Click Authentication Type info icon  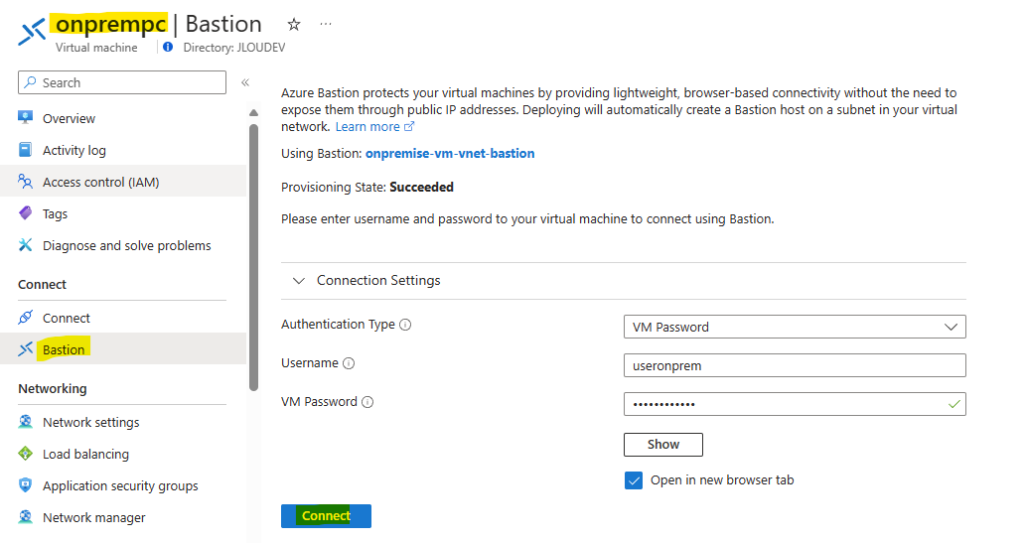point(405,325)
